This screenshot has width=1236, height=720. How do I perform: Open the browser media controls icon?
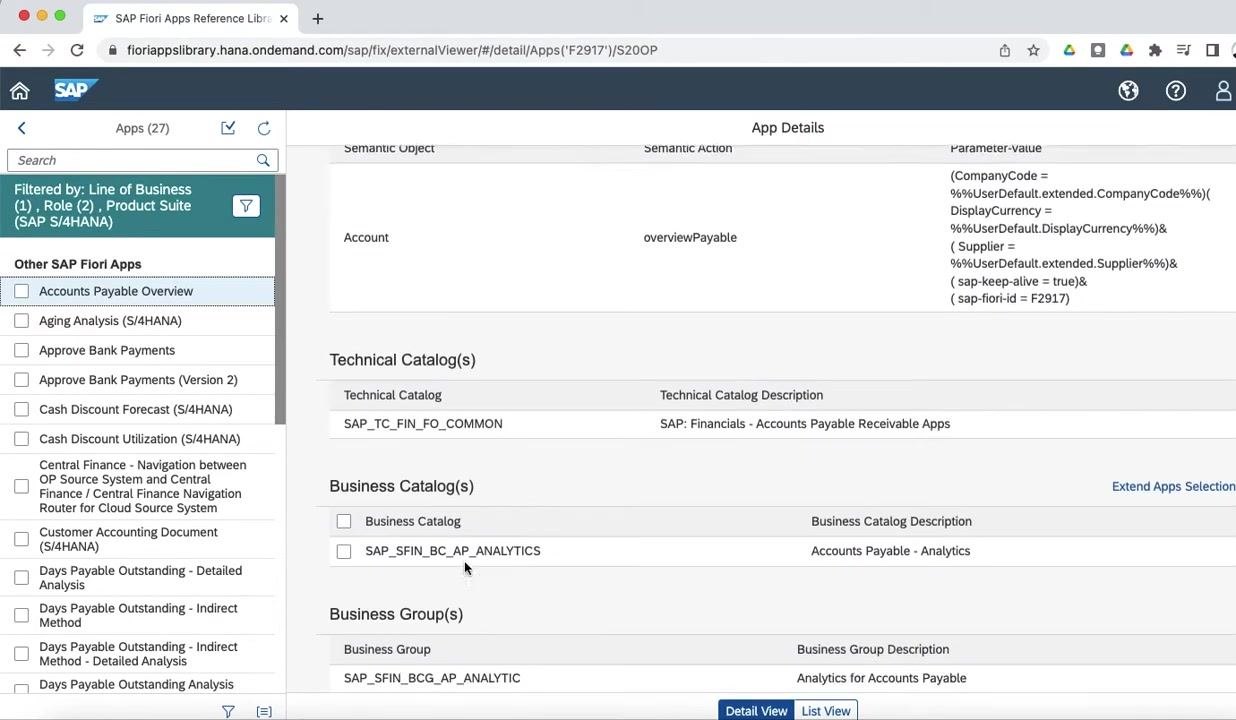click(x=1184, y=50)
